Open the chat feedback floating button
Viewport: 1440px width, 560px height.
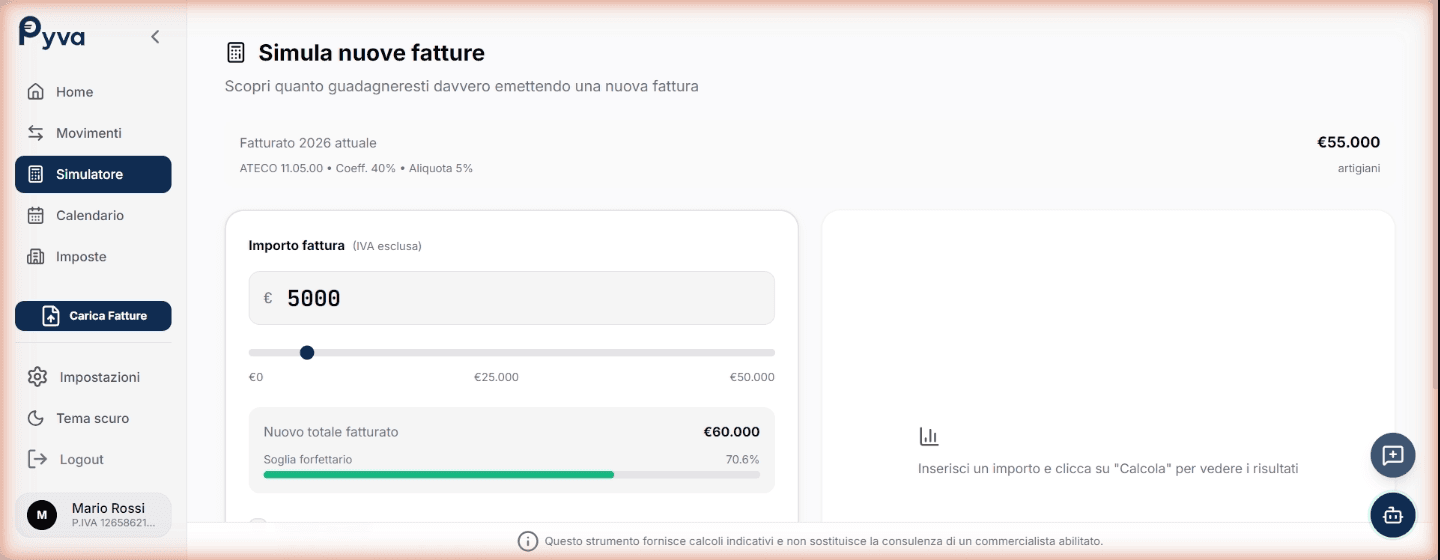[1392, 456]
